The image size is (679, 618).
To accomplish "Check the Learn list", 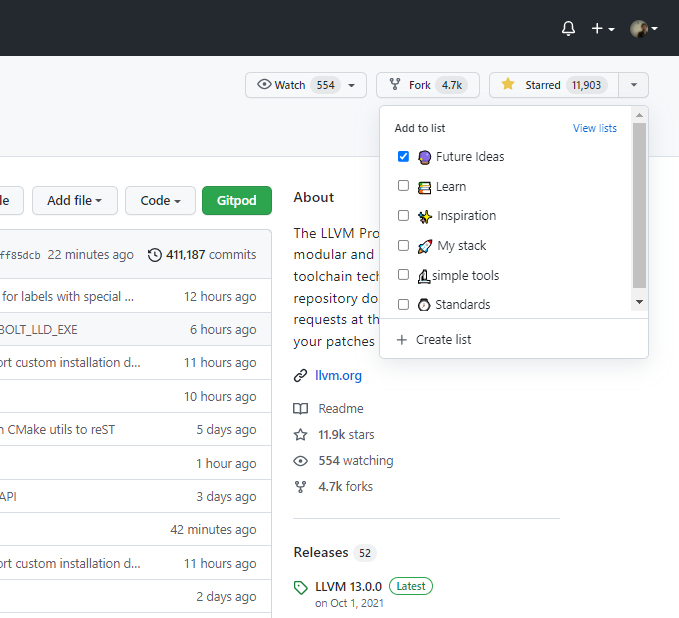I will coord(403,186).
